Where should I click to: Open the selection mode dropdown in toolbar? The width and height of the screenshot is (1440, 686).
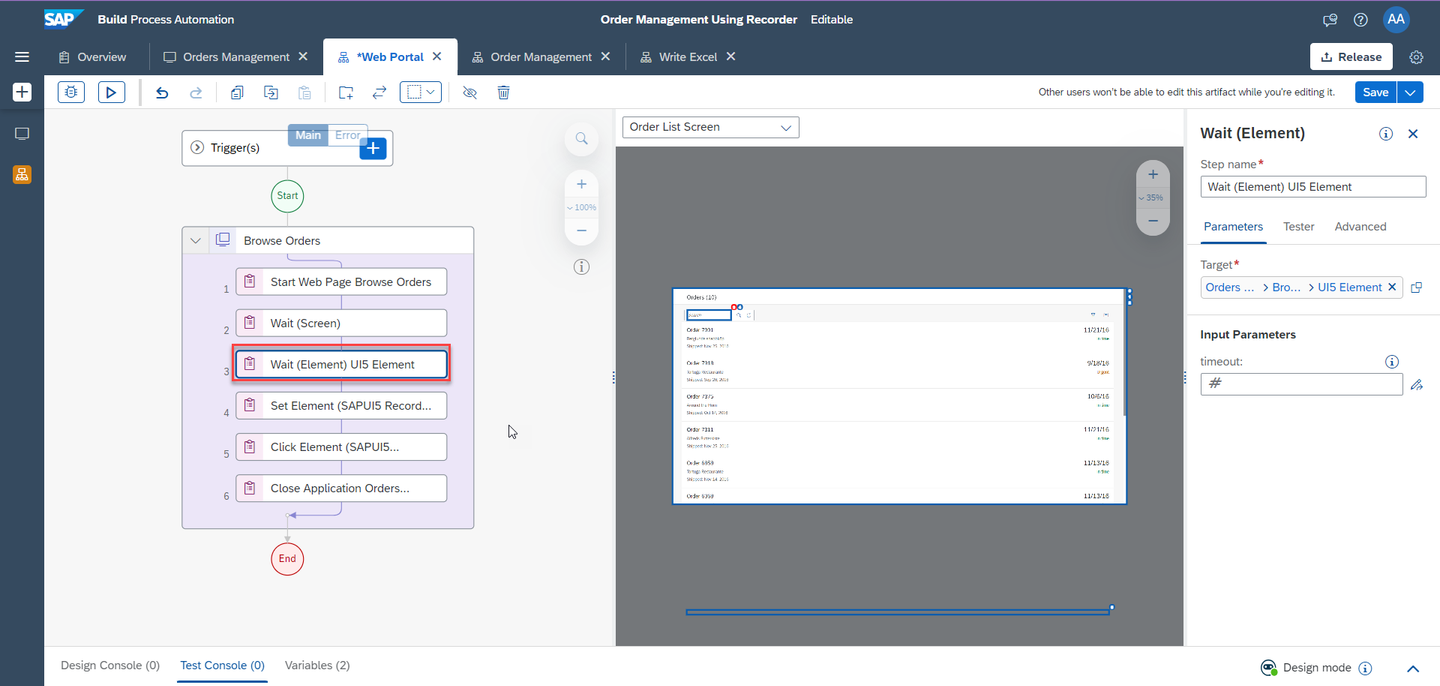coord(420,92)
